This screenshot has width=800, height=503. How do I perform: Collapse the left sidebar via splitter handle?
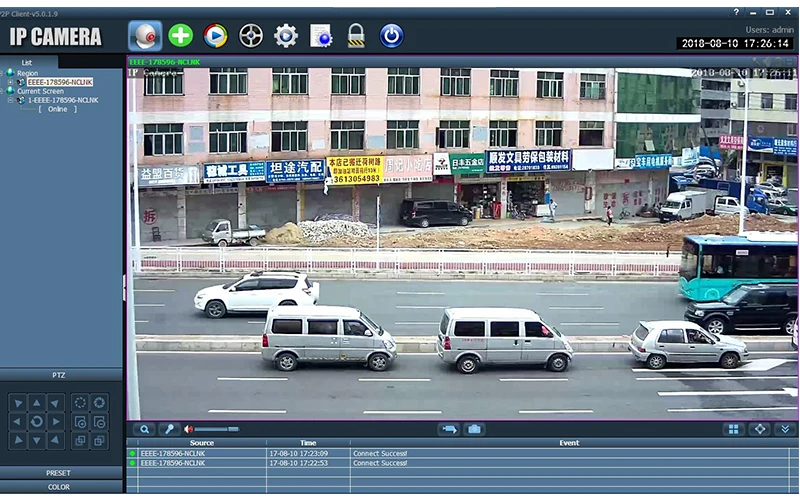coord(124,288)
